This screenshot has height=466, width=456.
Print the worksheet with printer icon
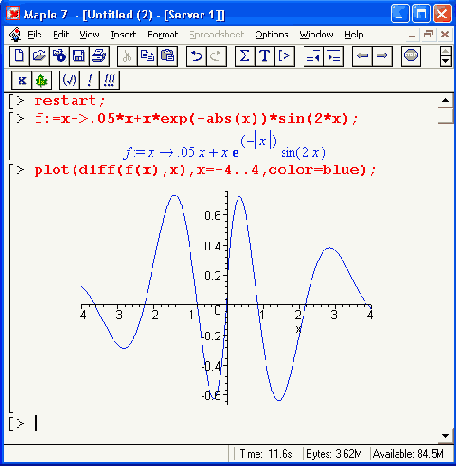99,56
